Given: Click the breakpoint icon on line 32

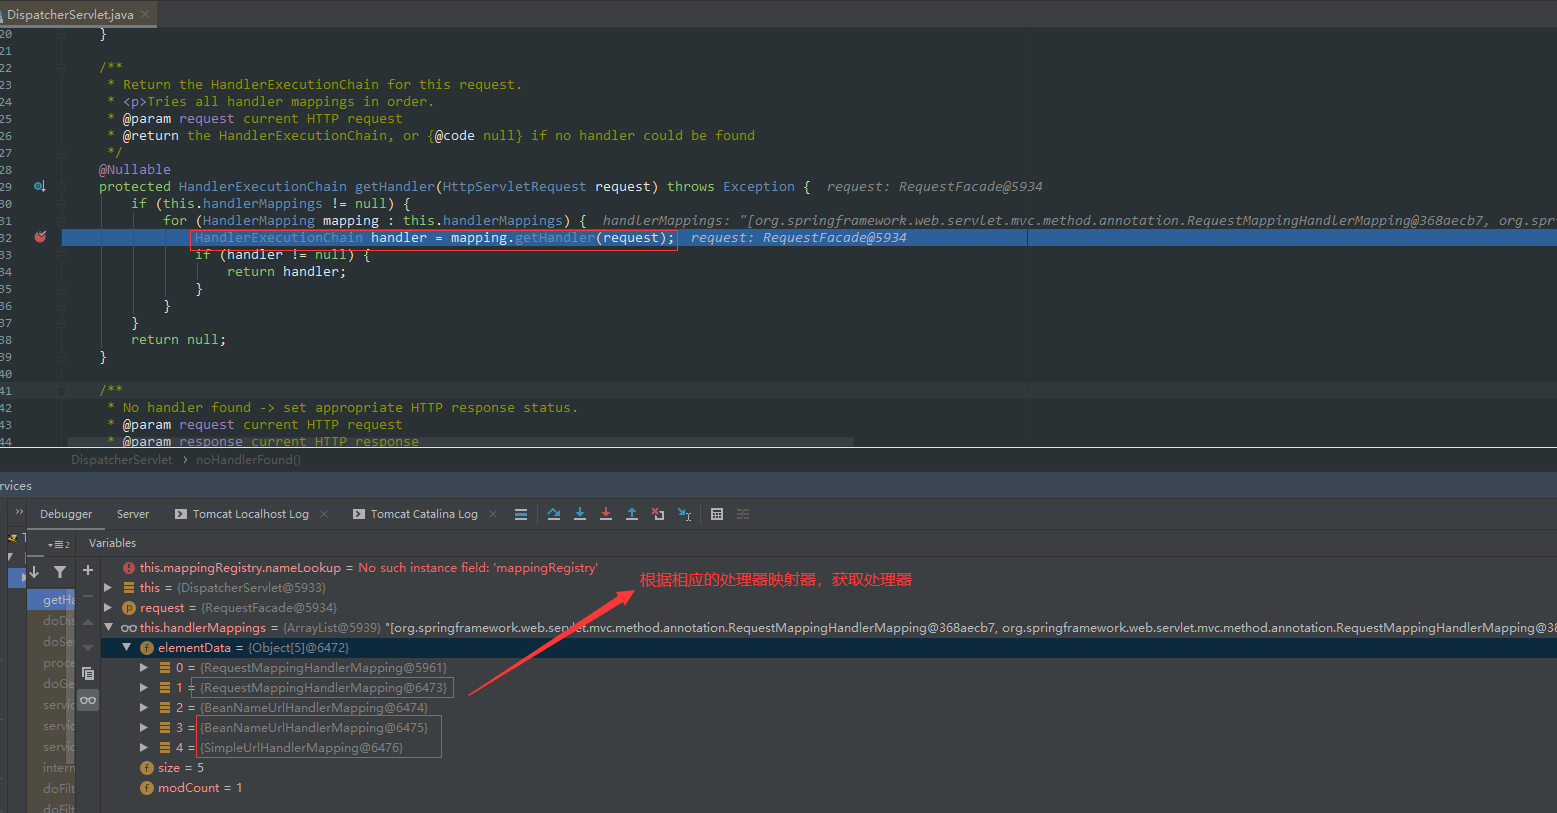Looking at the screenshot, I should (x=40, y=237).
